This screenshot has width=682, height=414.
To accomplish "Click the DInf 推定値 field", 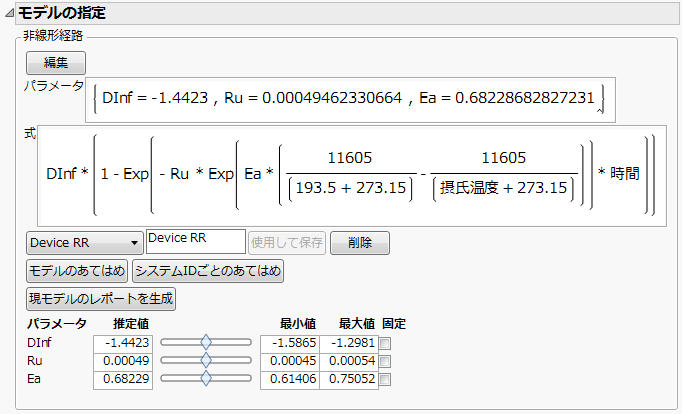I will (x=124, y=342).
